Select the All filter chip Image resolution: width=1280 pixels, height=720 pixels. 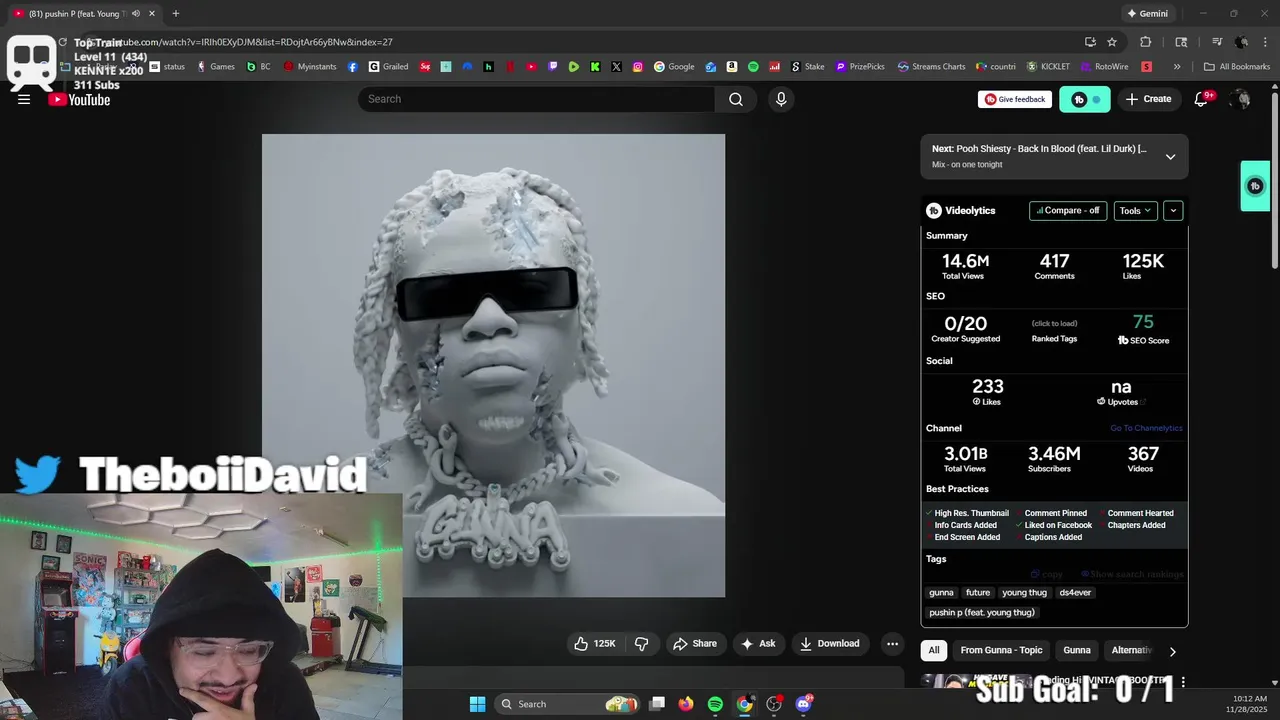[934, 650]
